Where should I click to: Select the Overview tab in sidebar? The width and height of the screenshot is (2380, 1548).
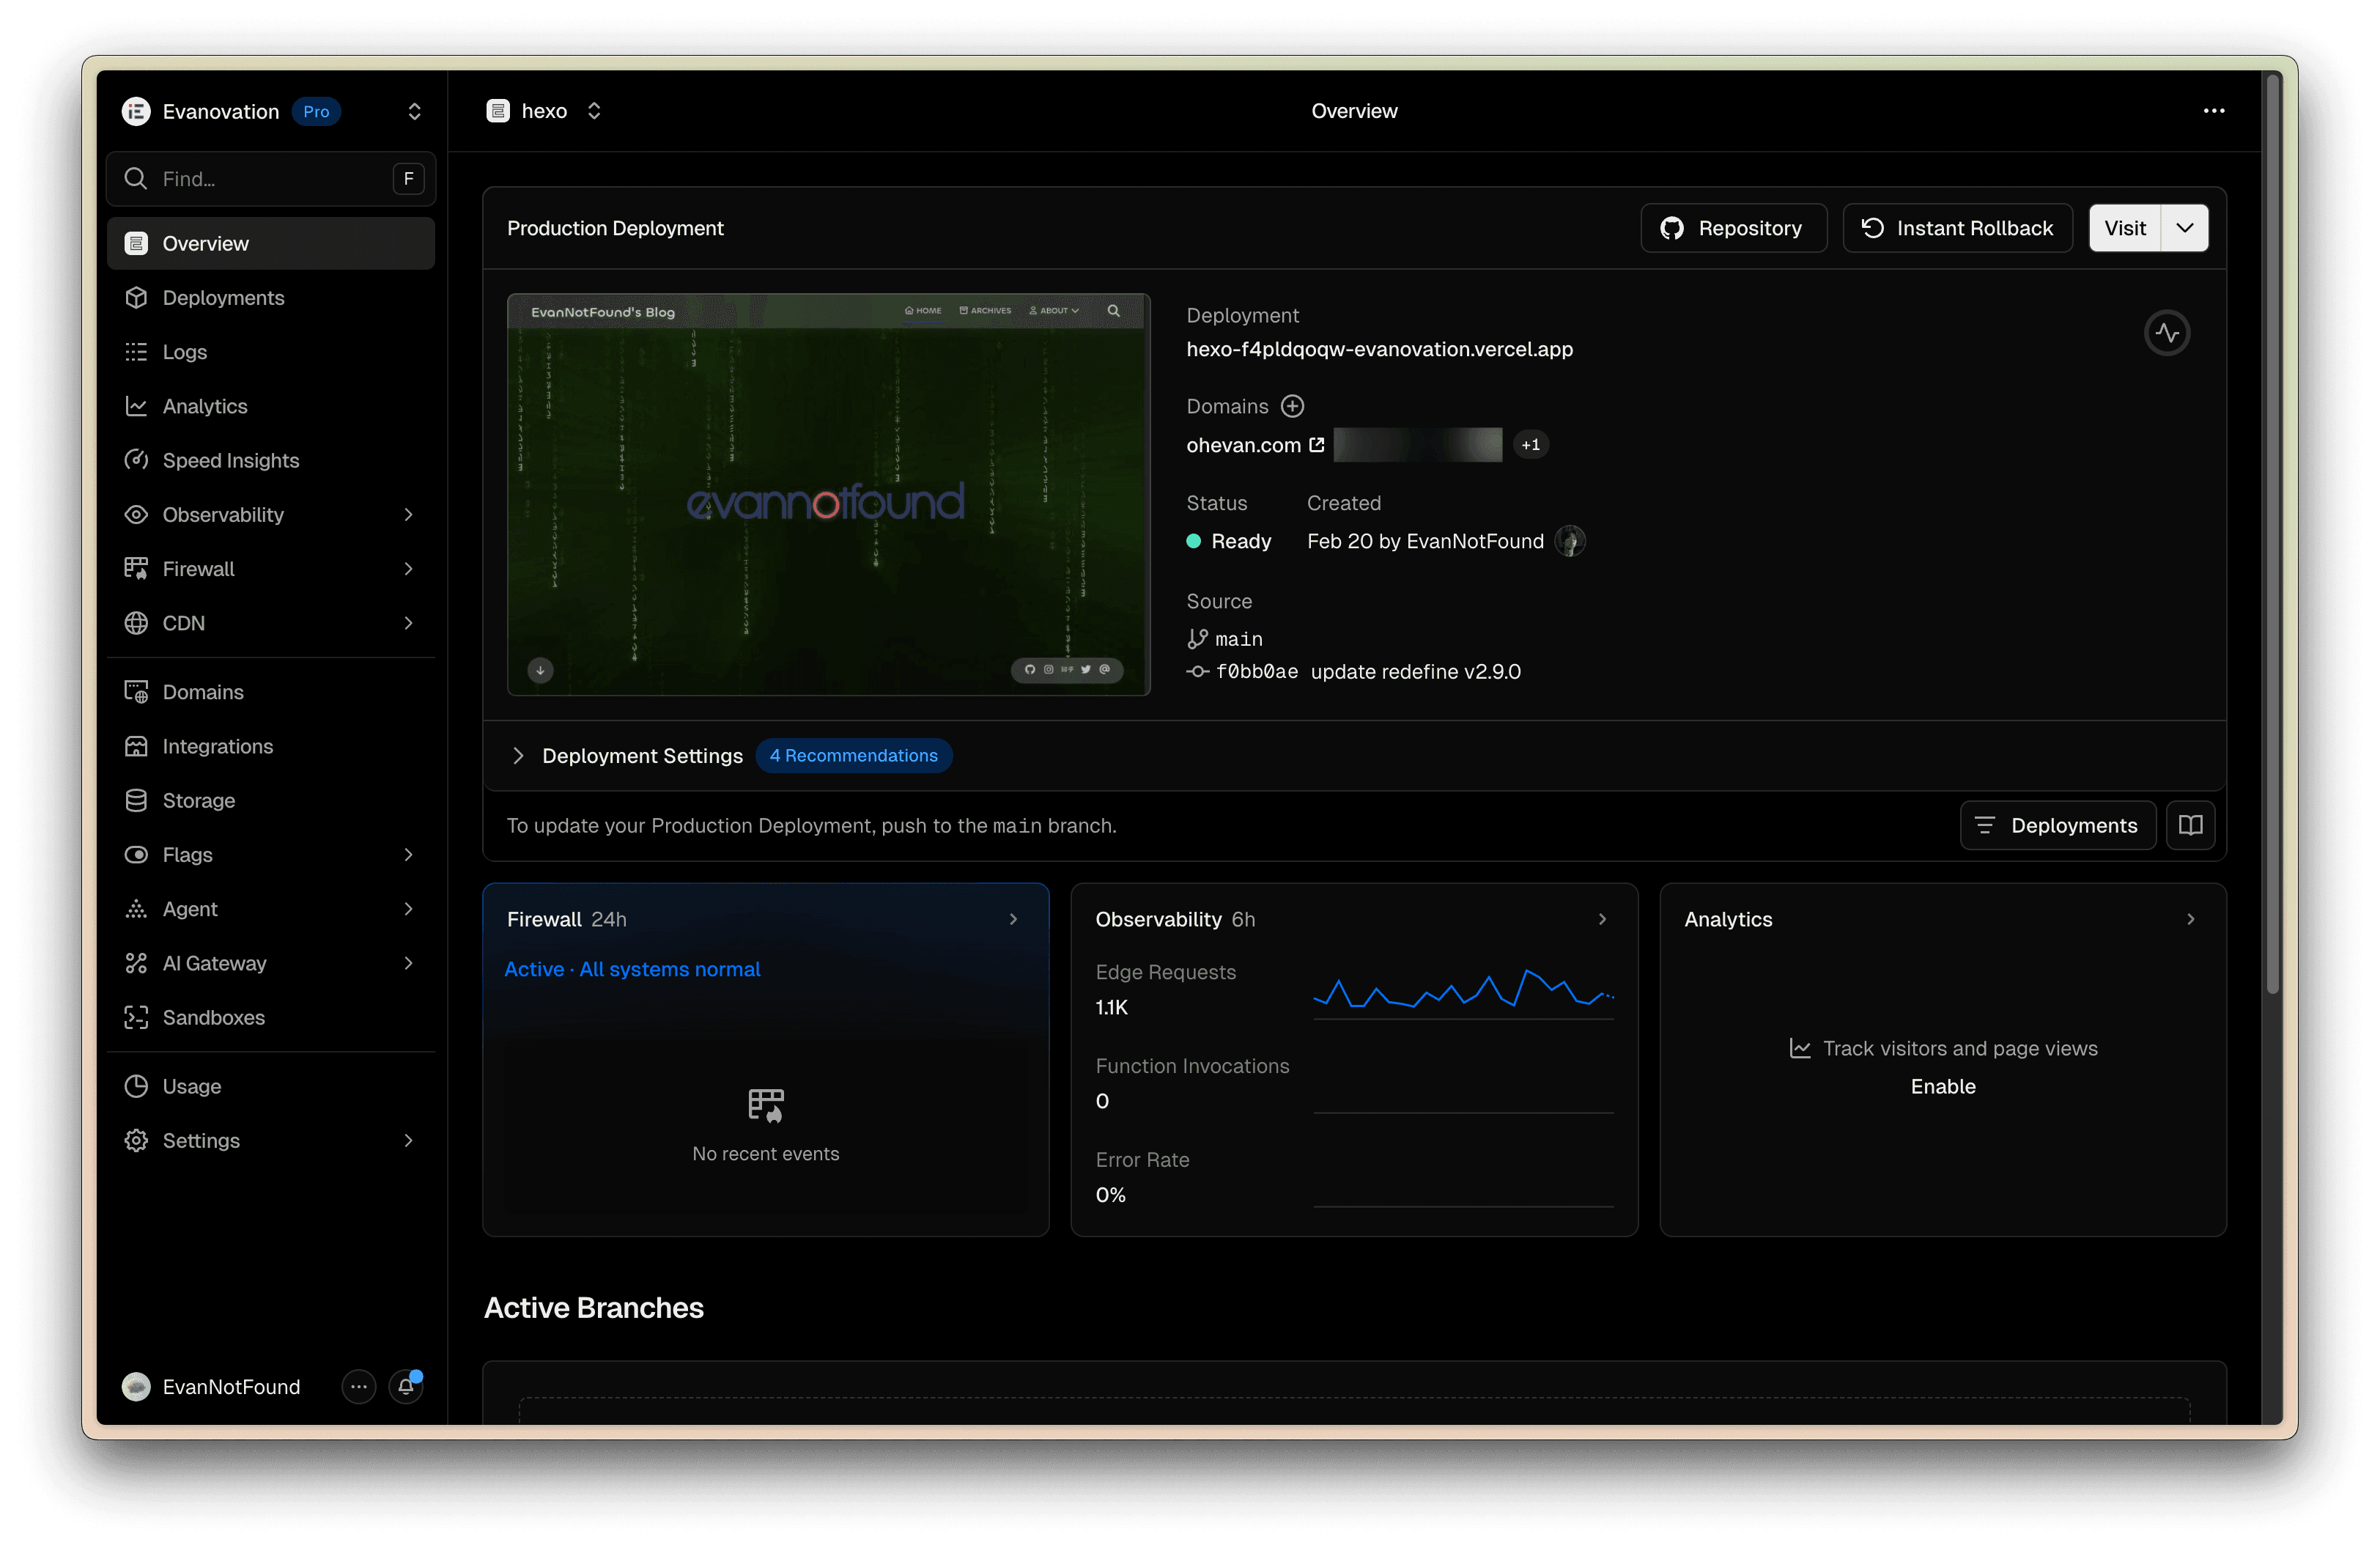pyautogui.click(x=205, y=243)
